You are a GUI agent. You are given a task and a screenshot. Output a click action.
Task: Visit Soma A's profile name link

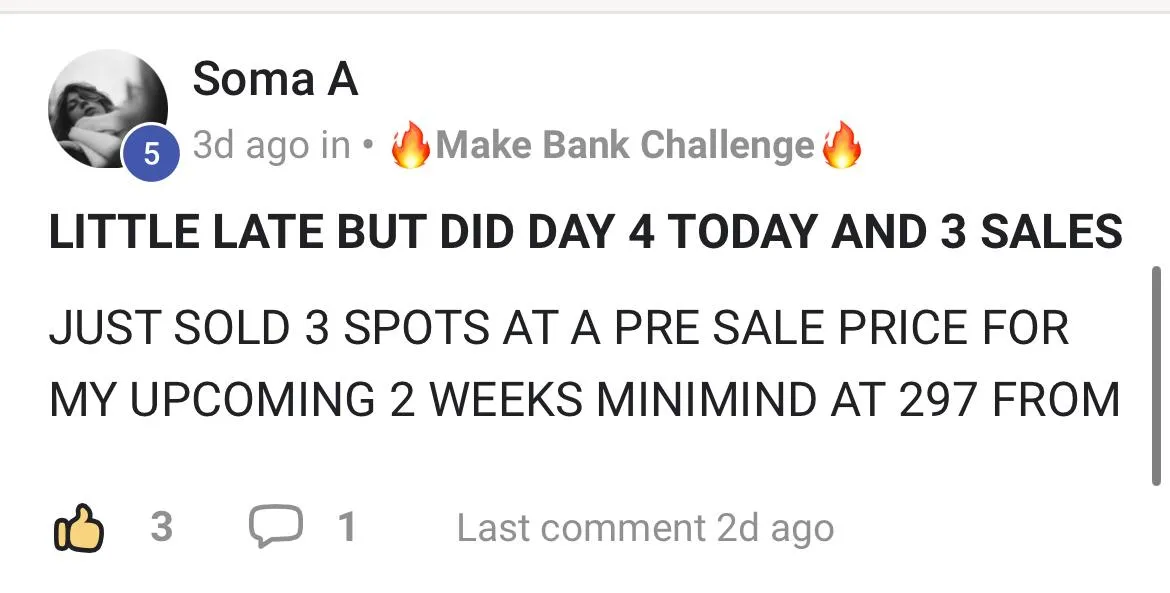(x=275, y=79)
